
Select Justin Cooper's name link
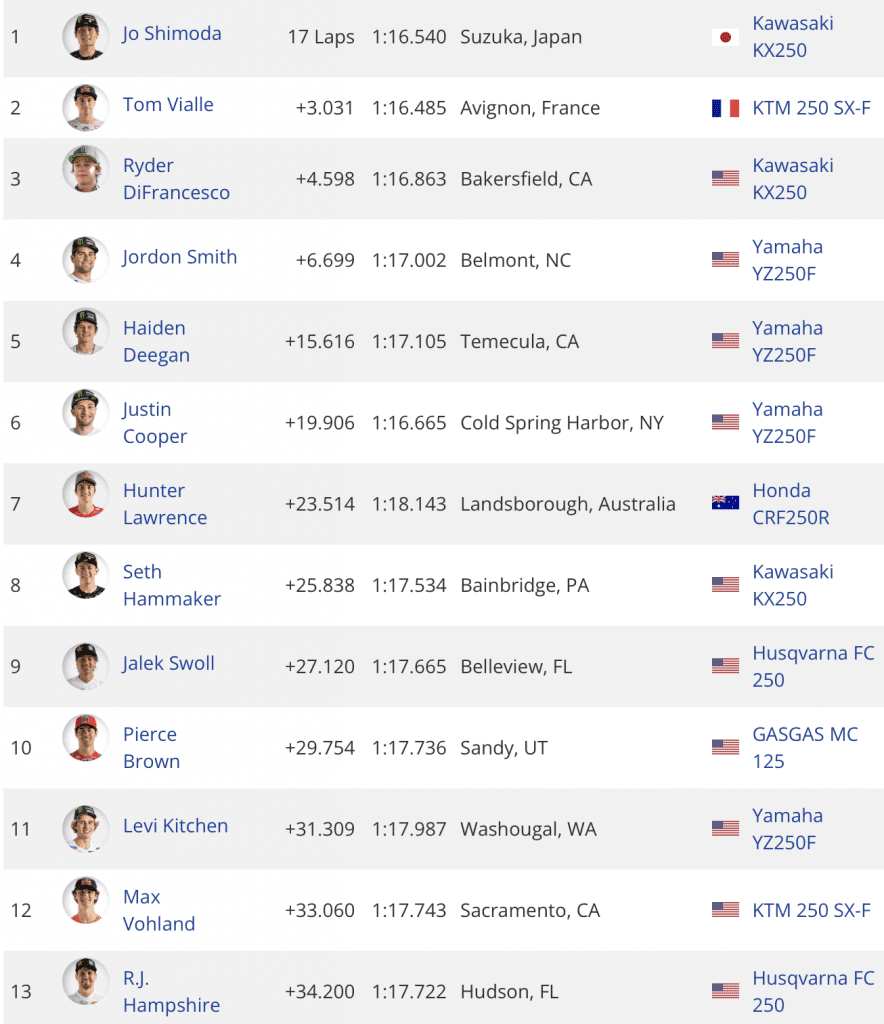tap(147, 422)
